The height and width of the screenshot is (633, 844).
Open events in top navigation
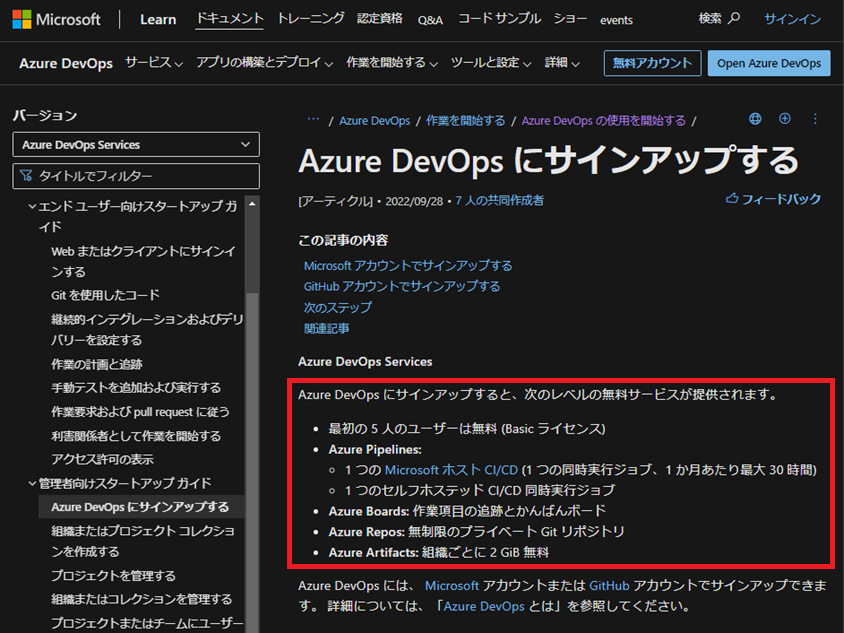616,20
